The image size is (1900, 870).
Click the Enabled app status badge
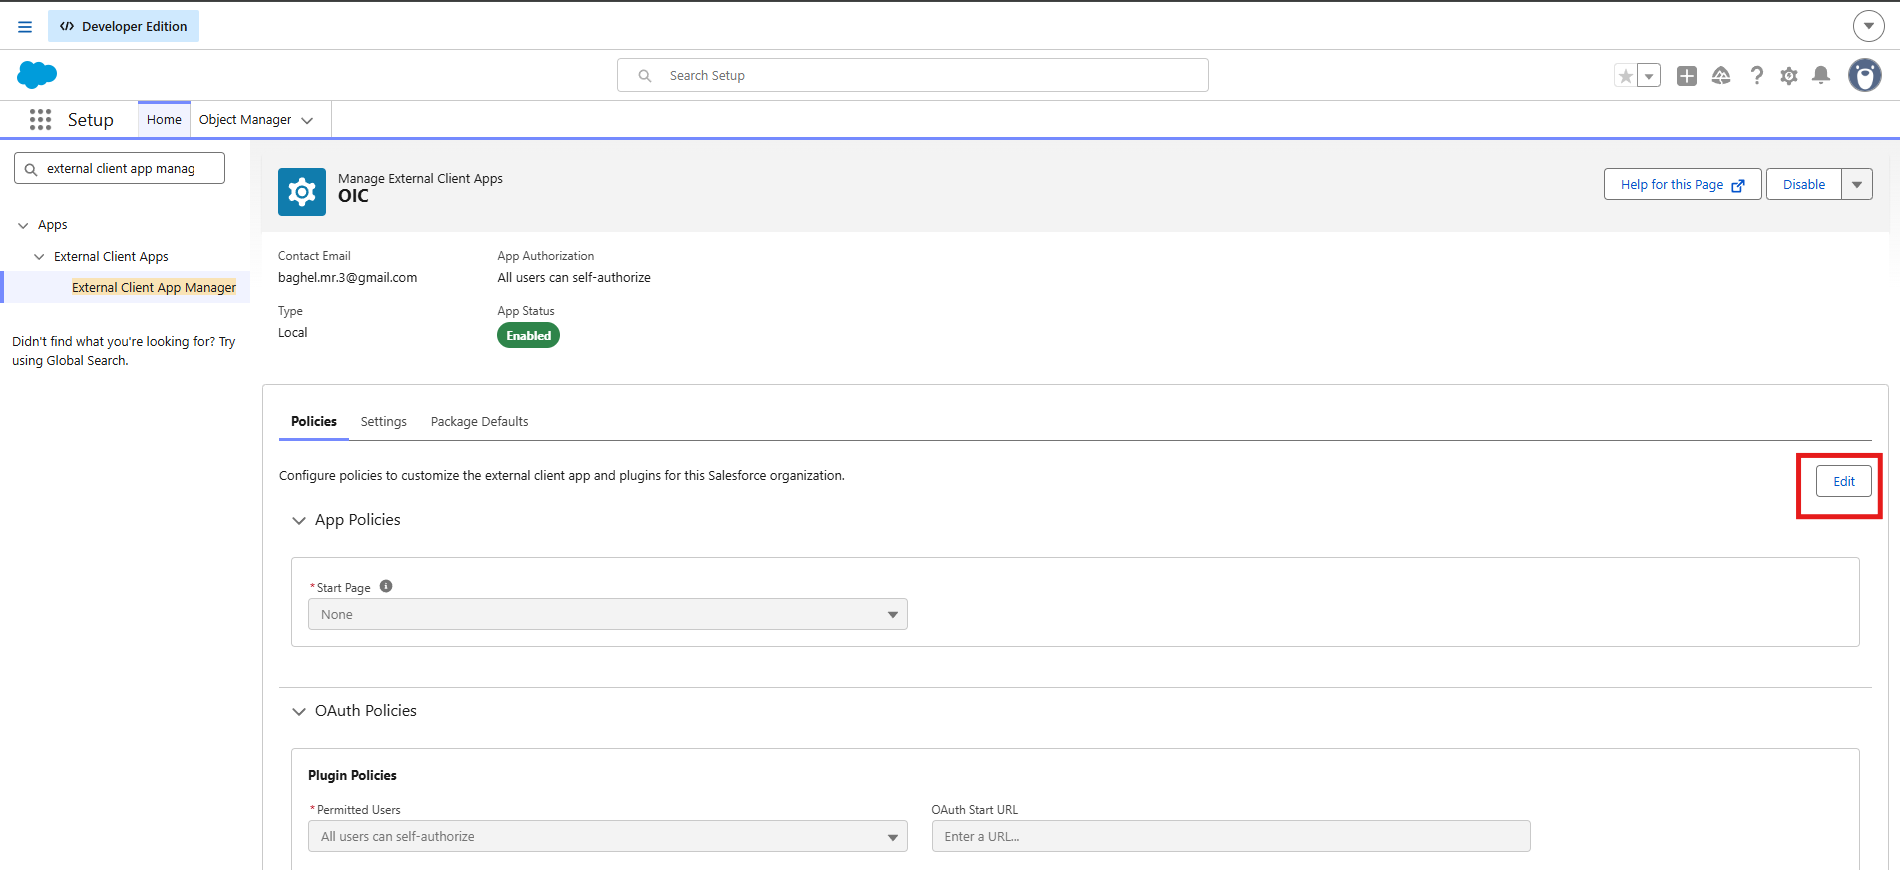point(528,335)
